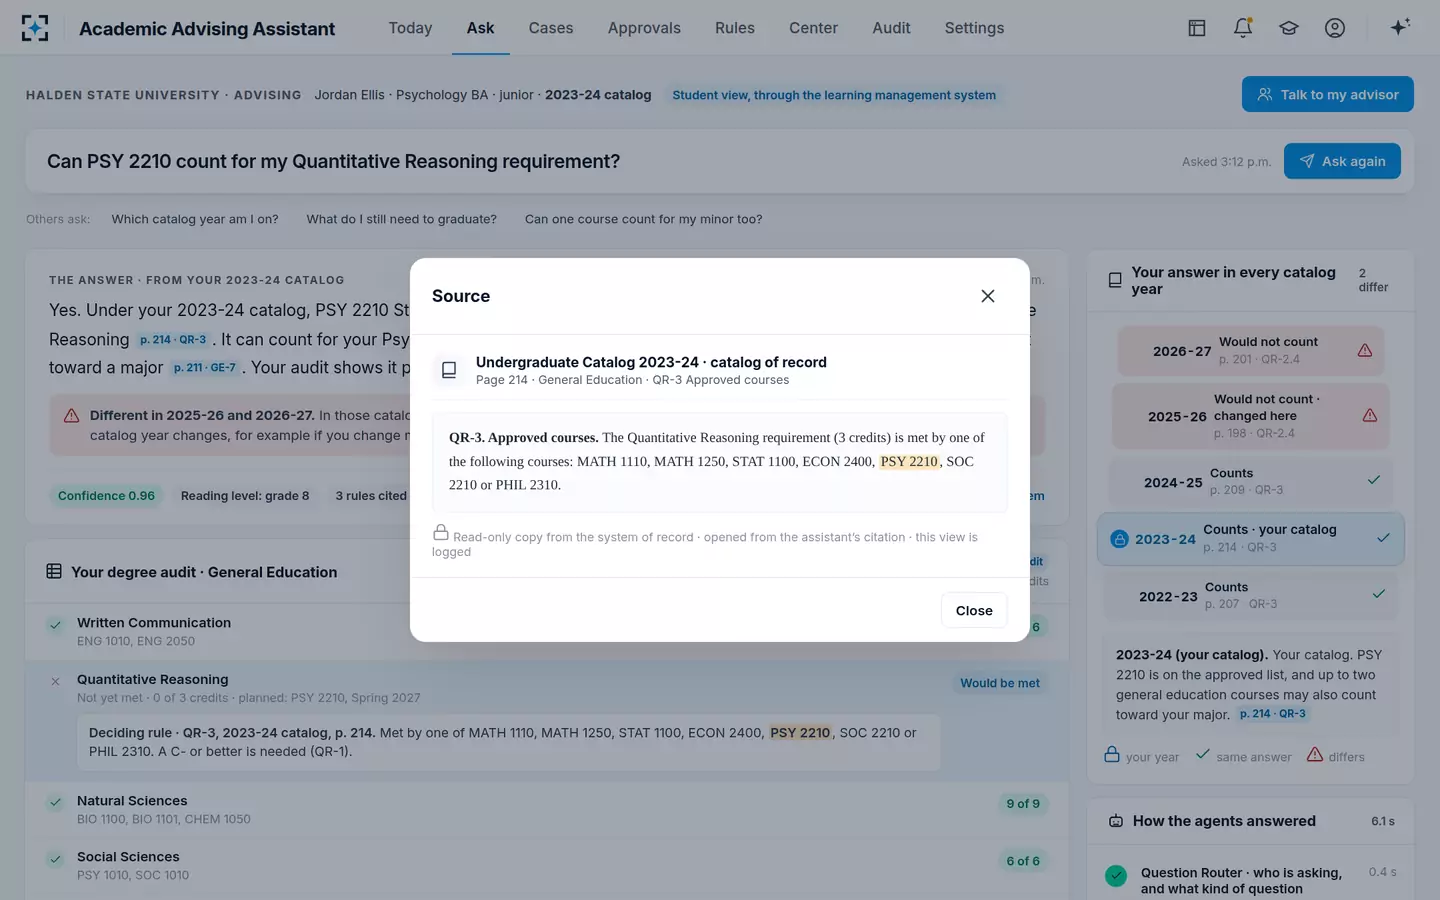This screenshot has width=1440, height=900.
Task: Open the p. 211 · GE-7 citation
Action: [205, 368]
